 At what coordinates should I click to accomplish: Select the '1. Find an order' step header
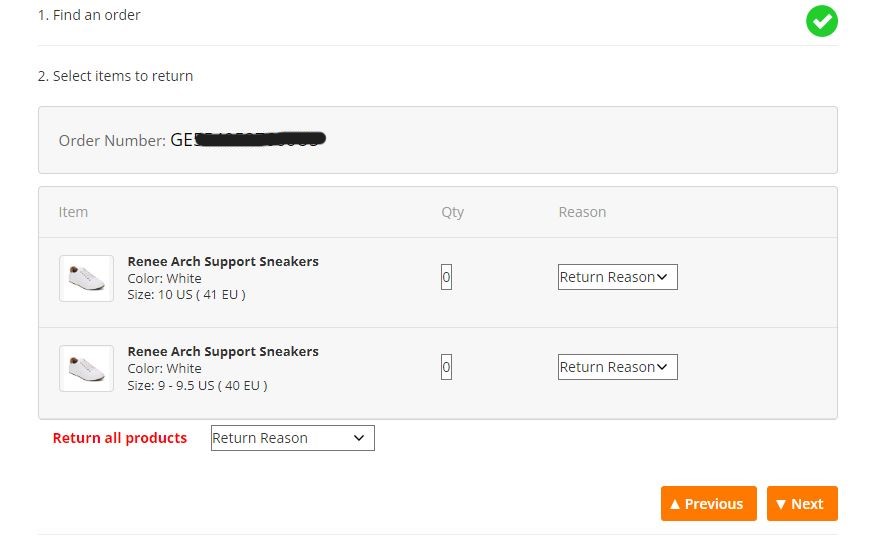tap(89, 15)
